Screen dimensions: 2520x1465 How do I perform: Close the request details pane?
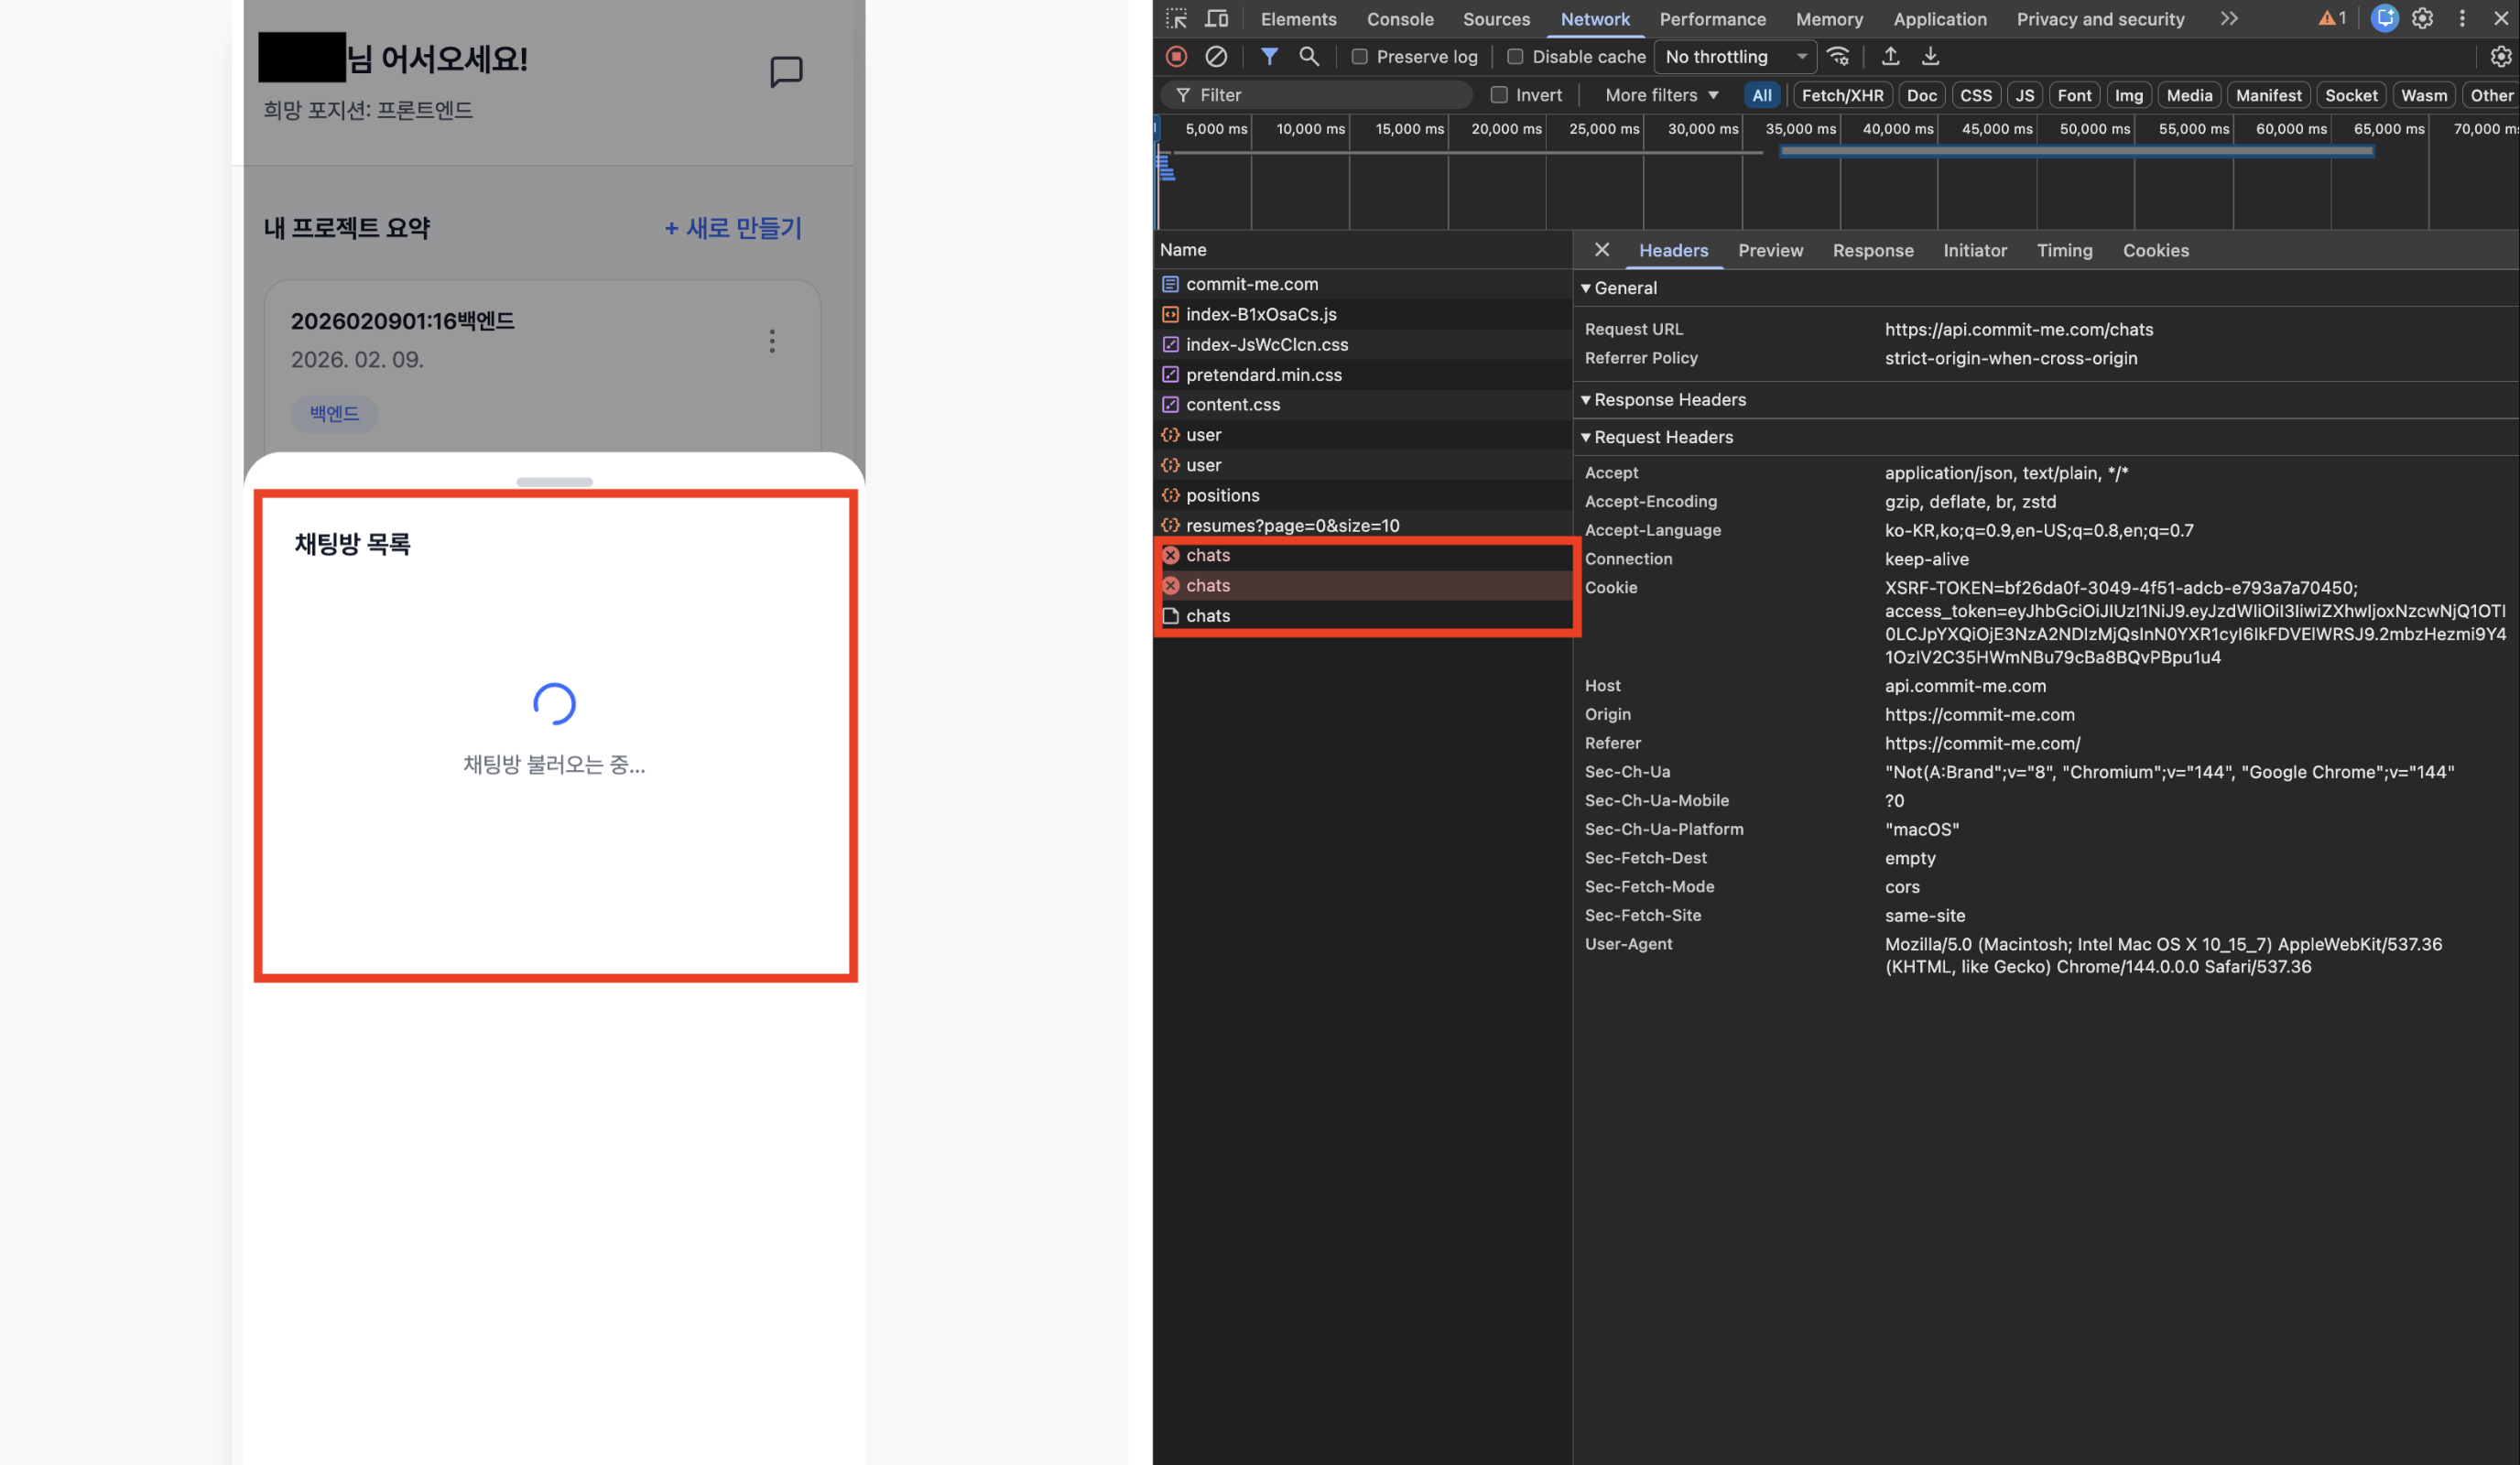click(x=1602, y=250)
